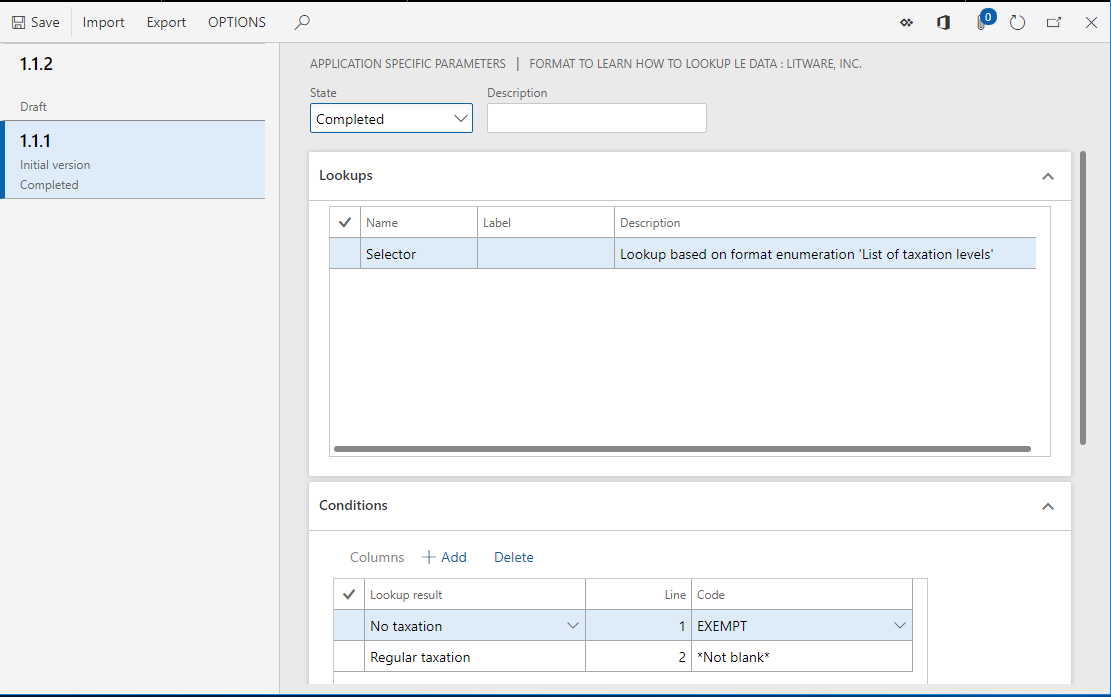Collapse the Conditions section
The height and width of the screenshot is (697, 1111).
(x=1048, y=506)
